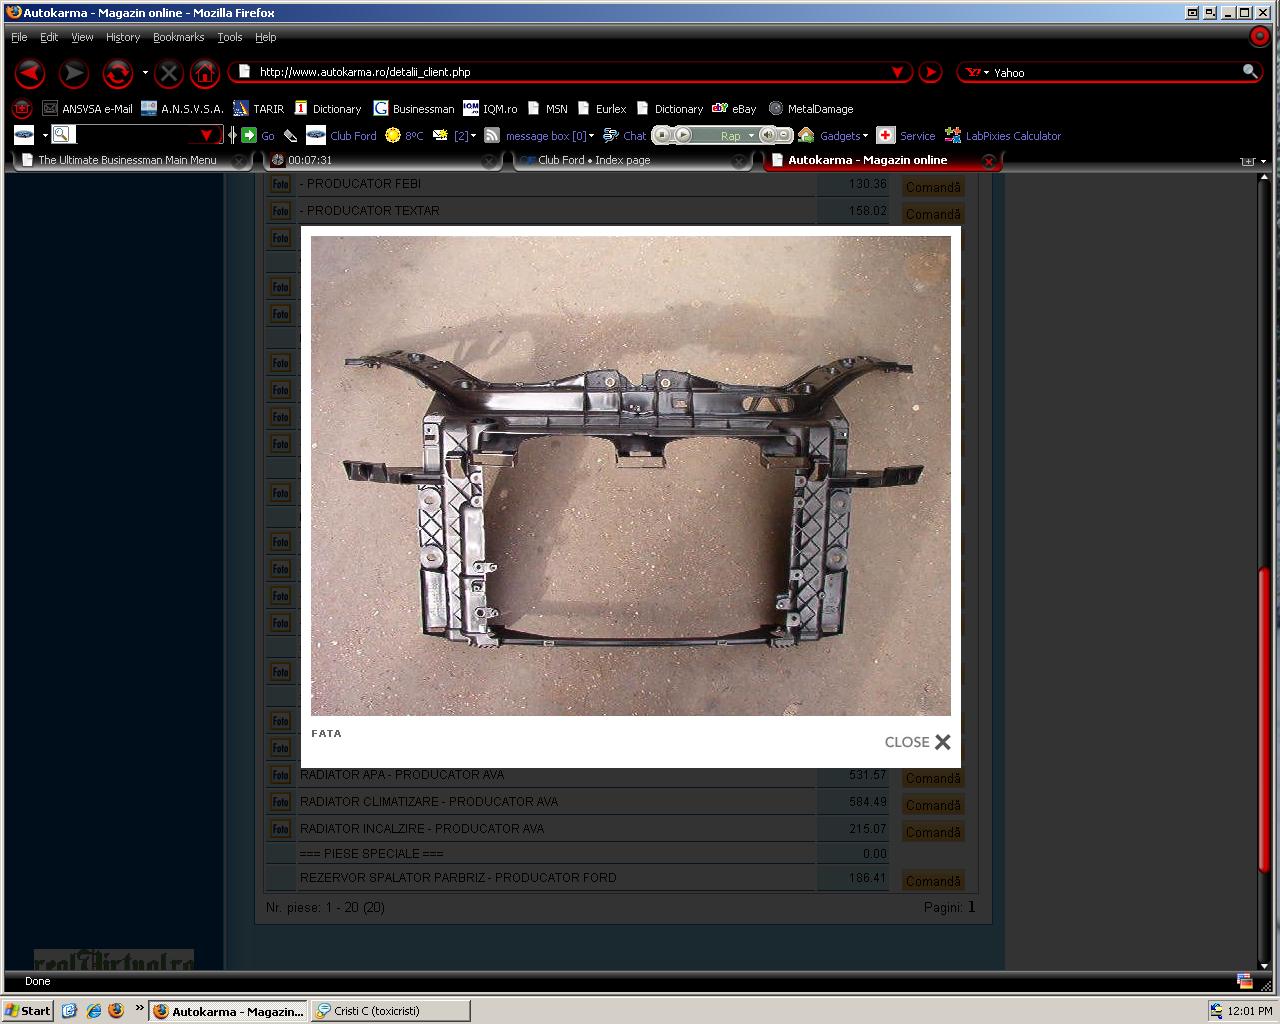Expand the Gadgets toolbar dropdown
This screenshot has height=1024, width=1280.
click(865, 136)
